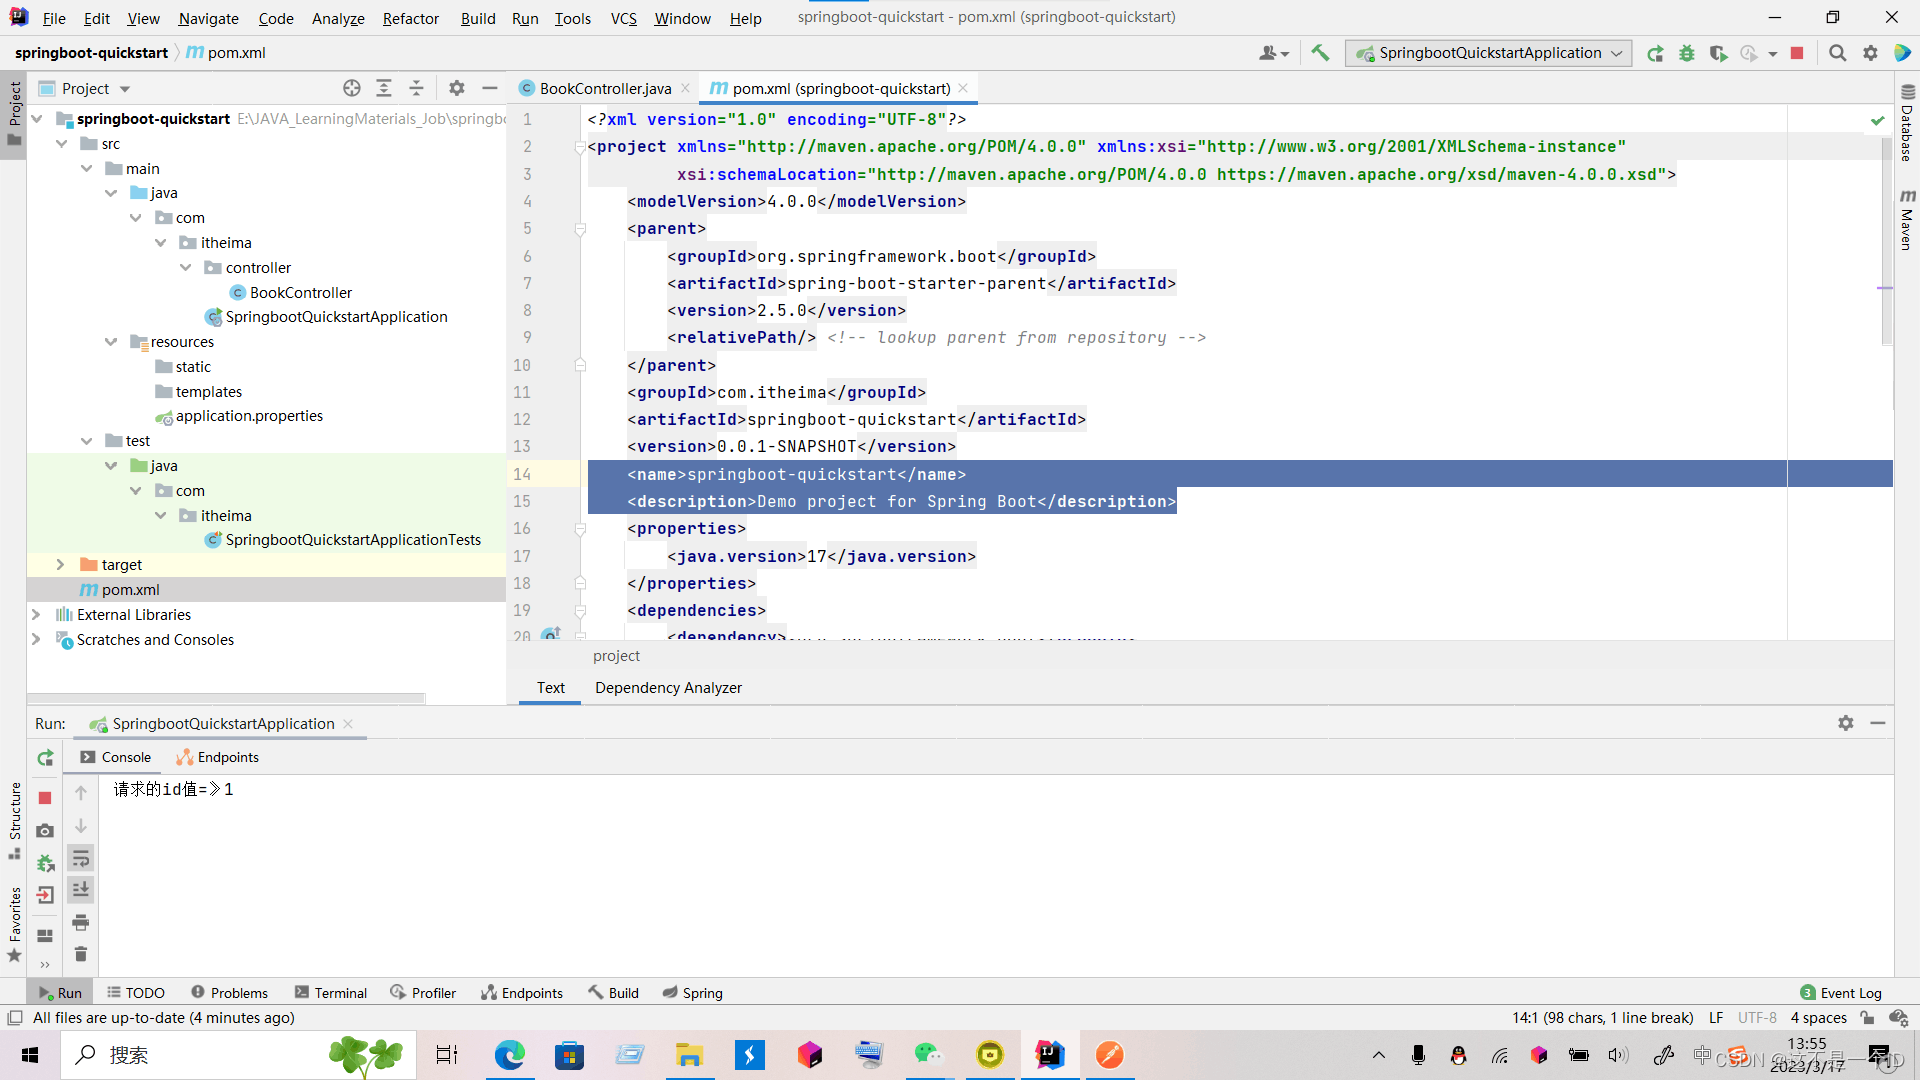The width and height of the screenshot is (1920, 1080).
Task: Click the 4 spaces indent setting
Action: (1818, 1018)
